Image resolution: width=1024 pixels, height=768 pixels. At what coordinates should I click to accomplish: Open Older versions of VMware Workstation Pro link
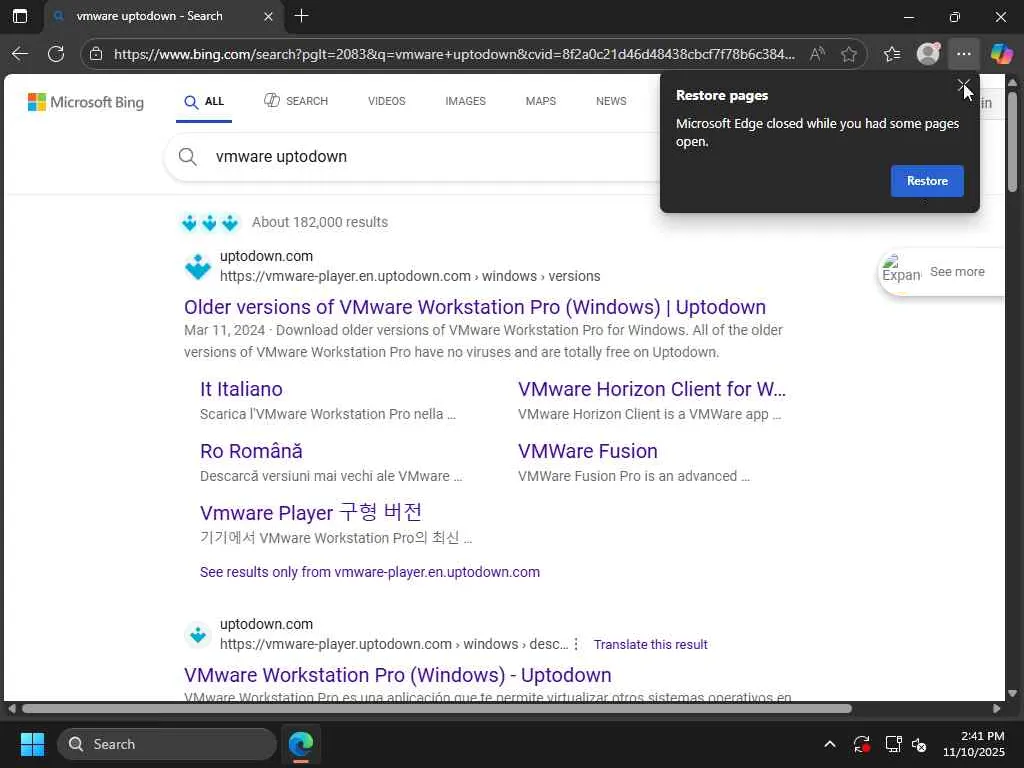[475, 307]
